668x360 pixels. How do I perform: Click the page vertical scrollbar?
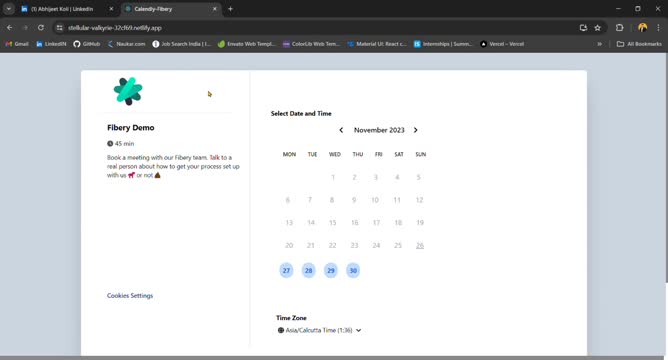[666, 167]
